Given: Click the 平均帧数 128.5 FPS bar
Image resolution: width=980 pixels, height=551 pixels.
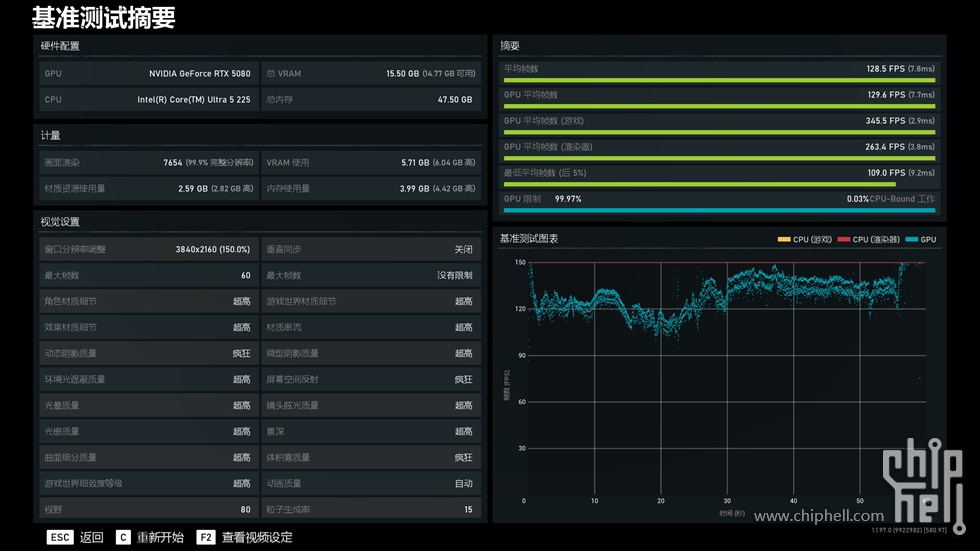Looking at the screenshot, I should click(x=719, y=80).
